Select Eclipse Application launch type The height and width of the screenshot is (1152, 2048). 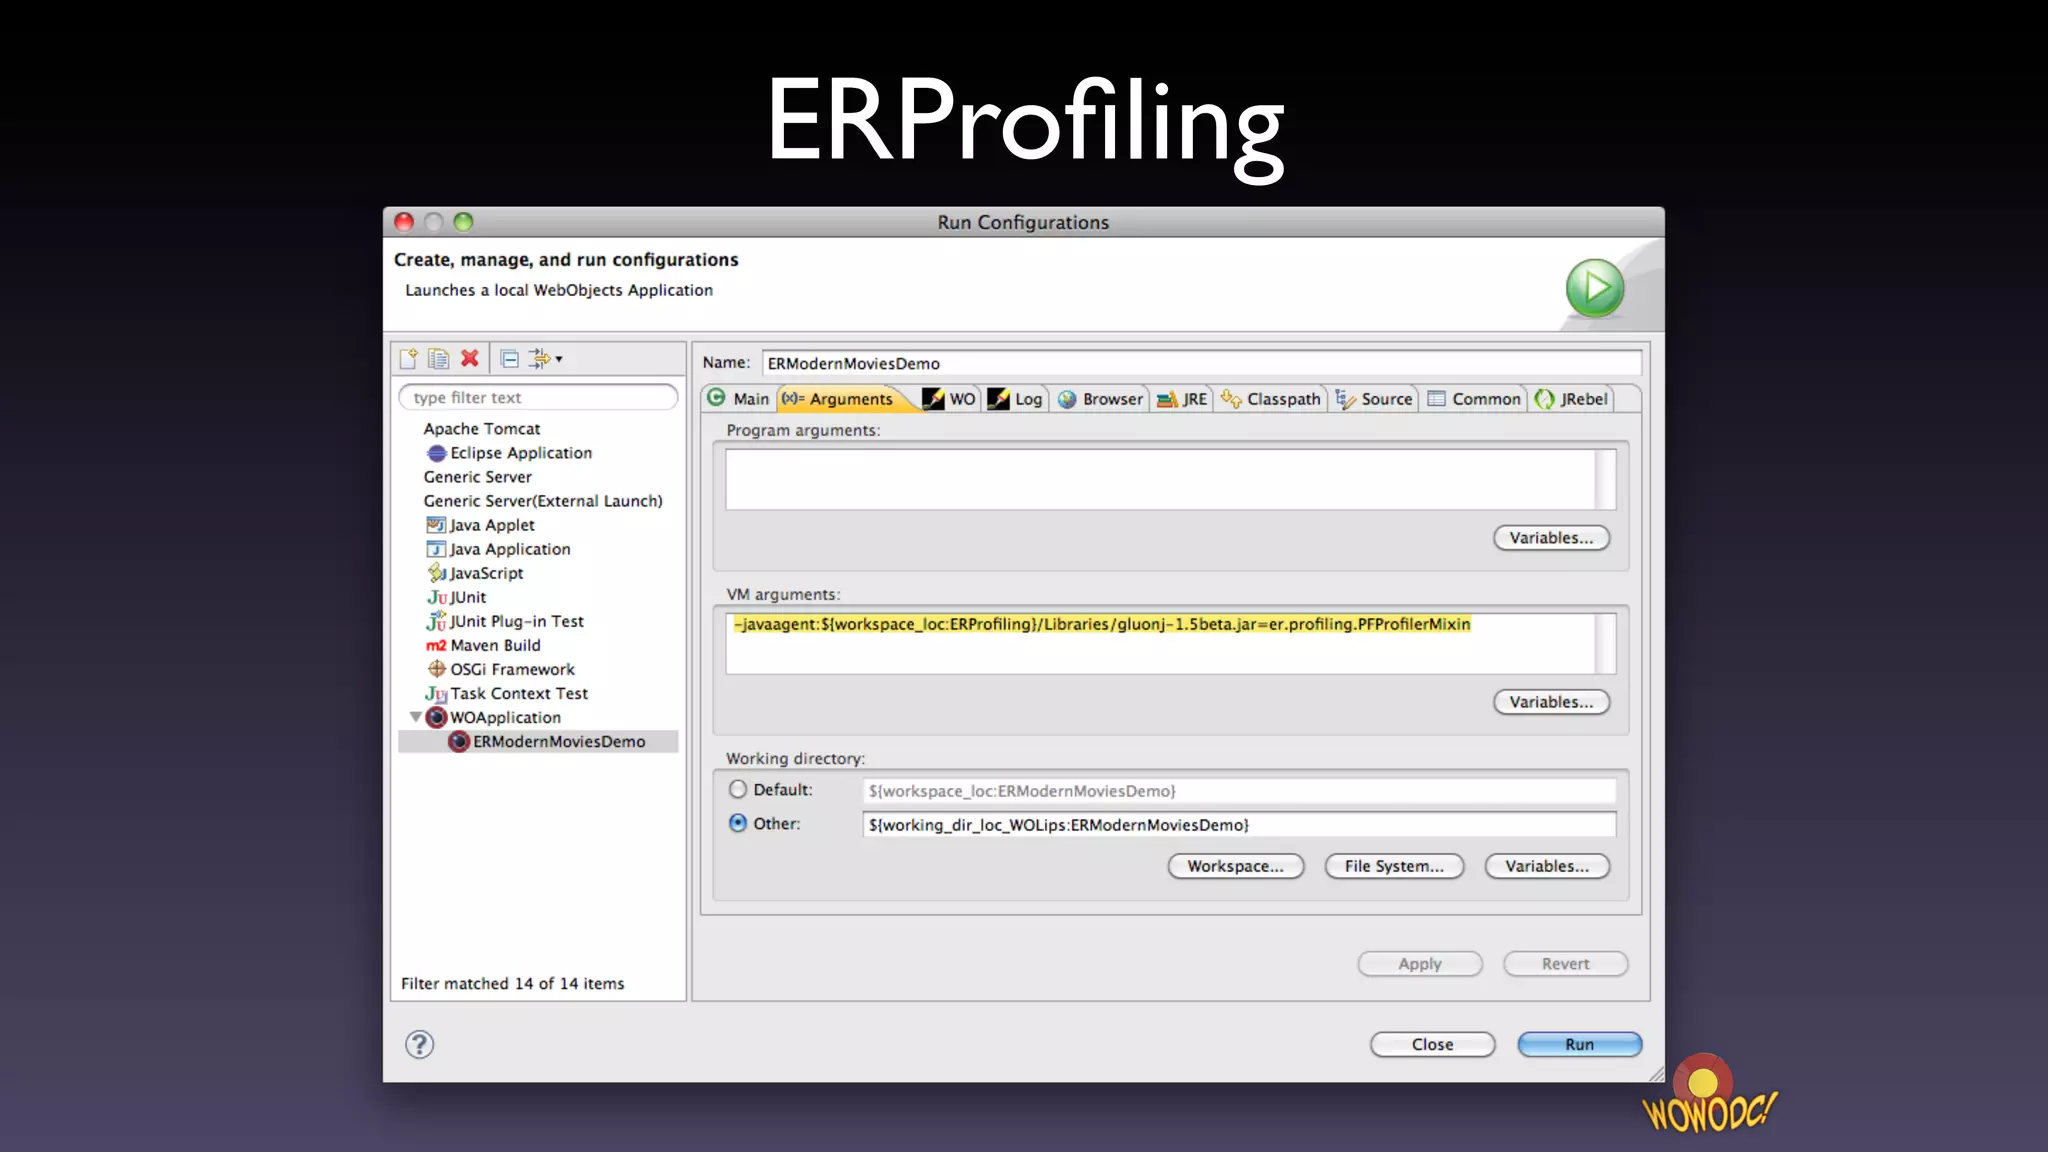(520, 453)
